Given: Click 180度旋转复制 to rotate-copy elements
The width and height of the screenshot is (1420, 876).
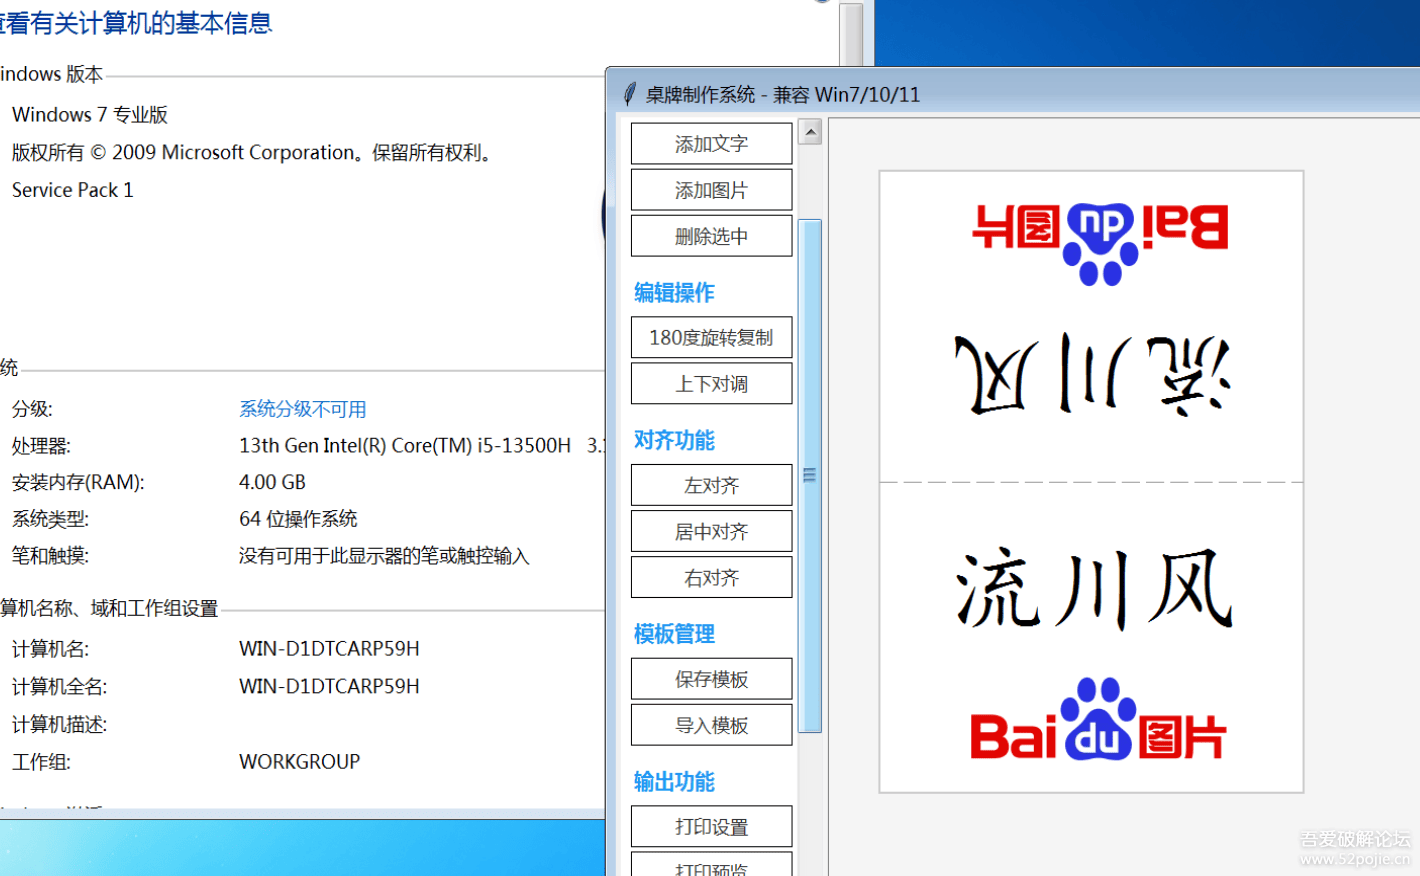Looking at the screenshot, I should (x=711, y=337).
